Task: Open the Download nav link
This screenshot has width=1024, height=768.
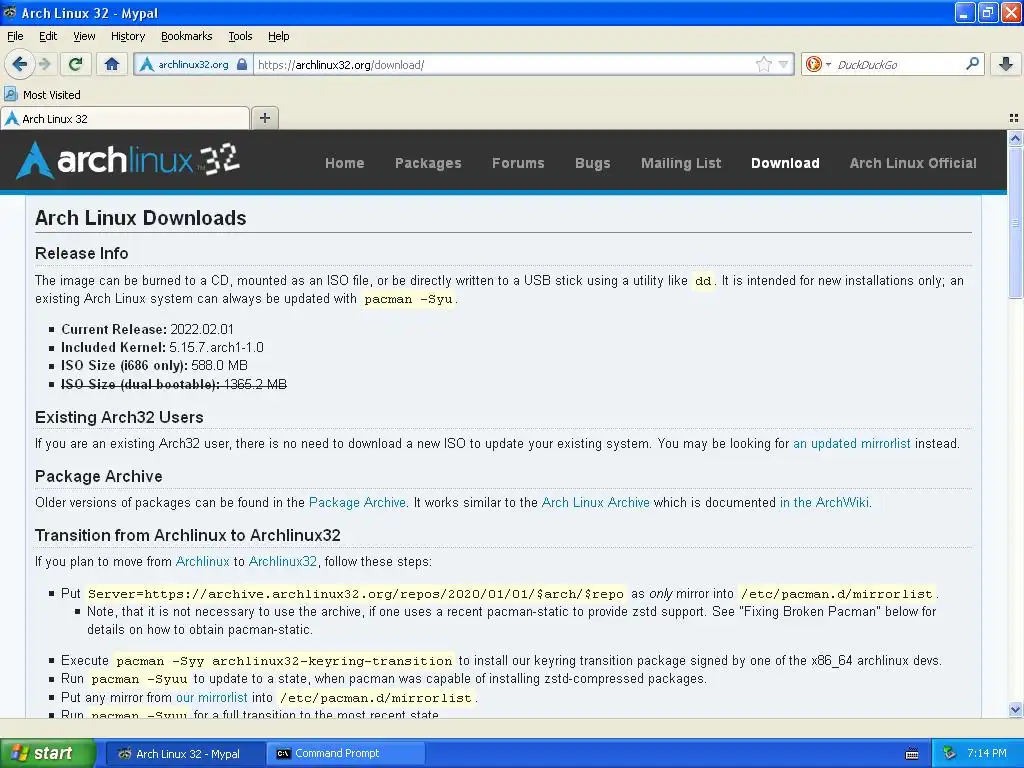Action: pos(785,163)
